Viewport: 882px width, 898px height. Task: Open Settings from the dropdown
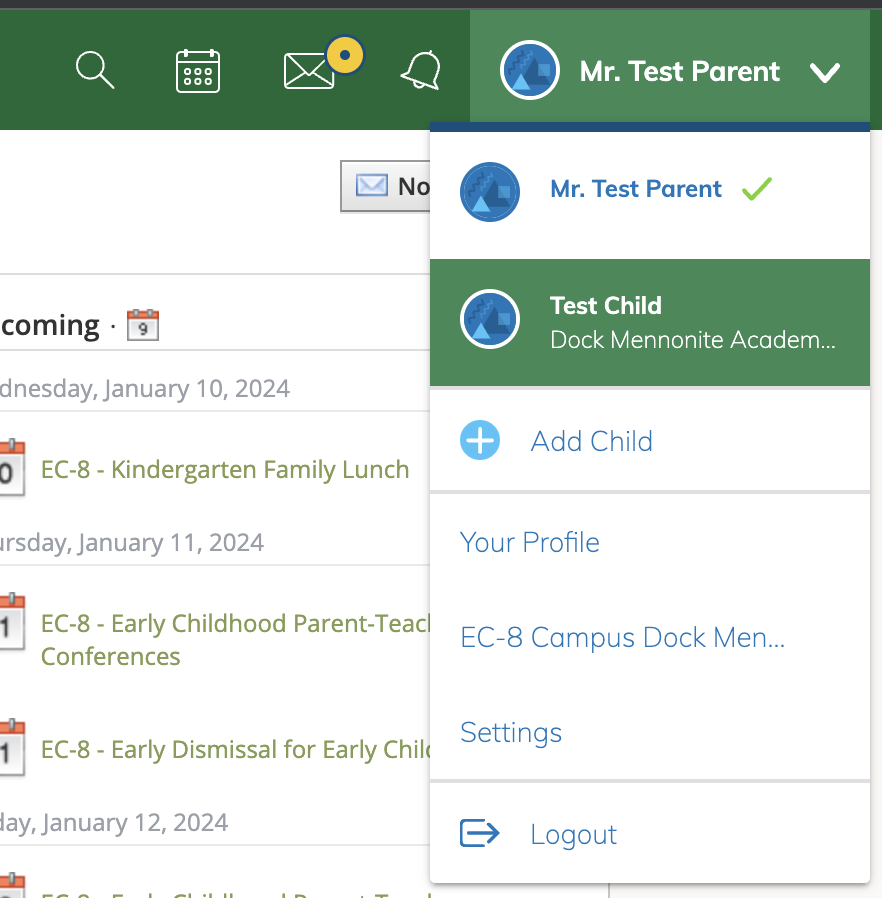tap(511, 732)
